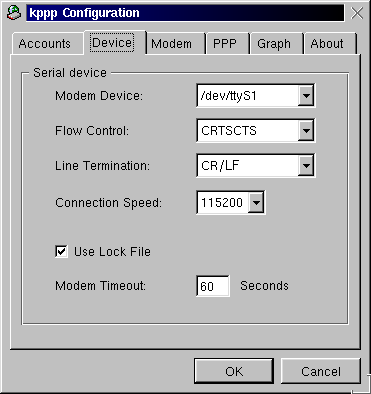Switch to the Accounts tab
This screenshot has height=394, width=371.
[45, 44]
